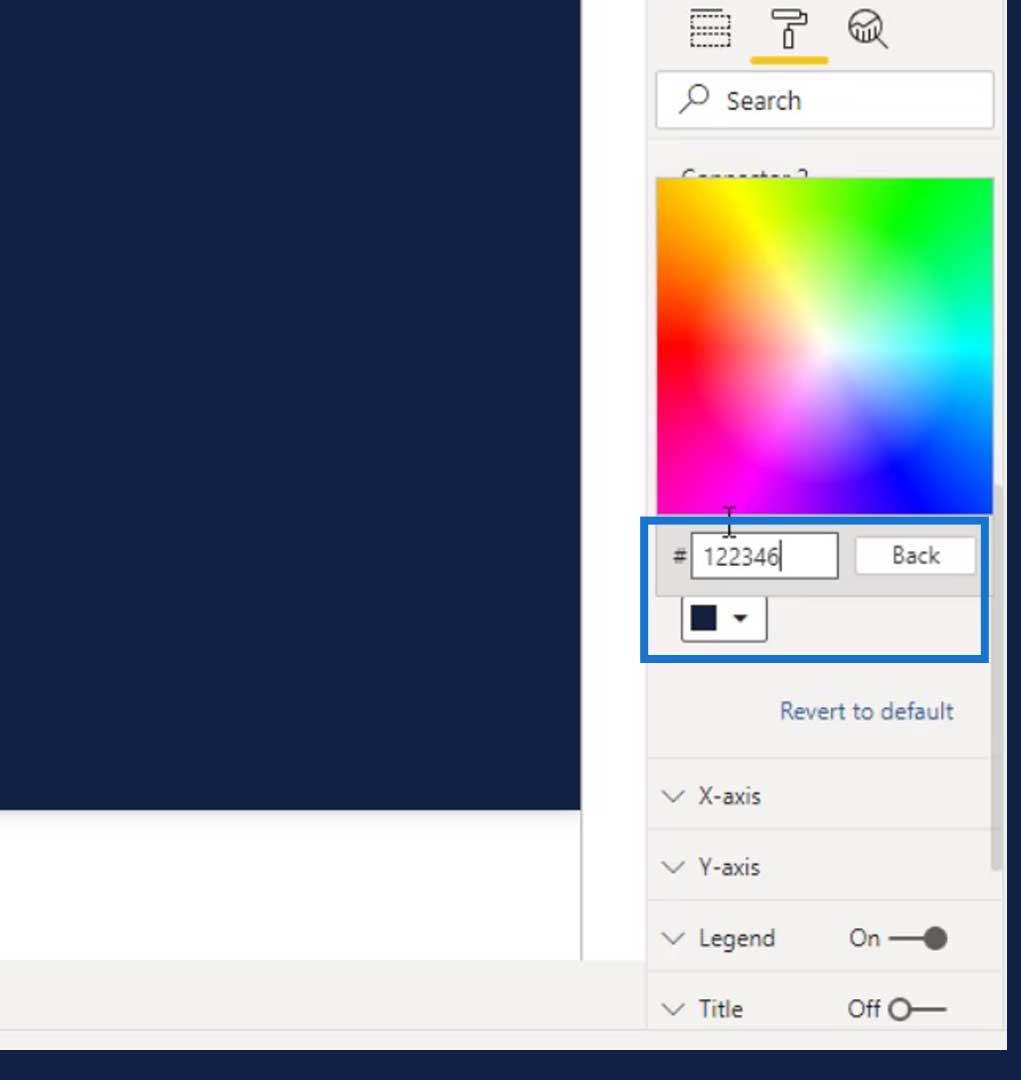Click the Back button in the color picker
The width and height of the screenshot is (1021, 1080).
[915, 555]
